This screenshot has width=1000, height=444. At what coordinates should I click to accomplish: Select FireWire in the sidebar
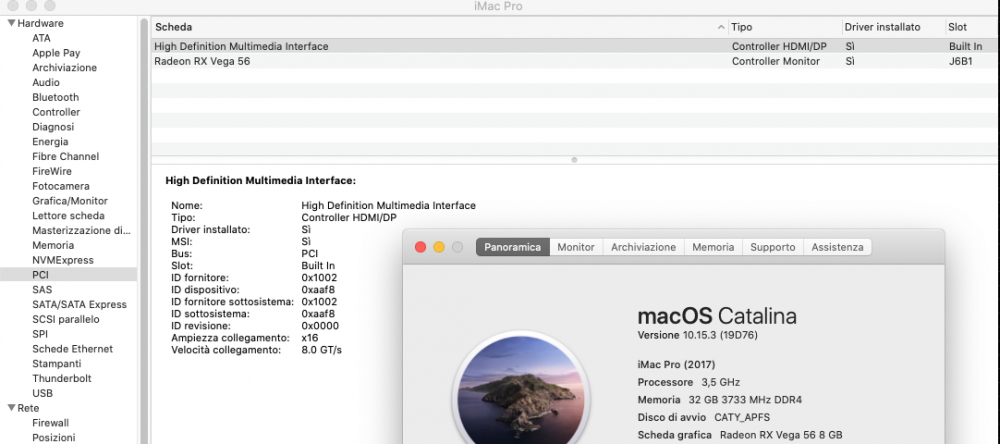tap(52, 171)
